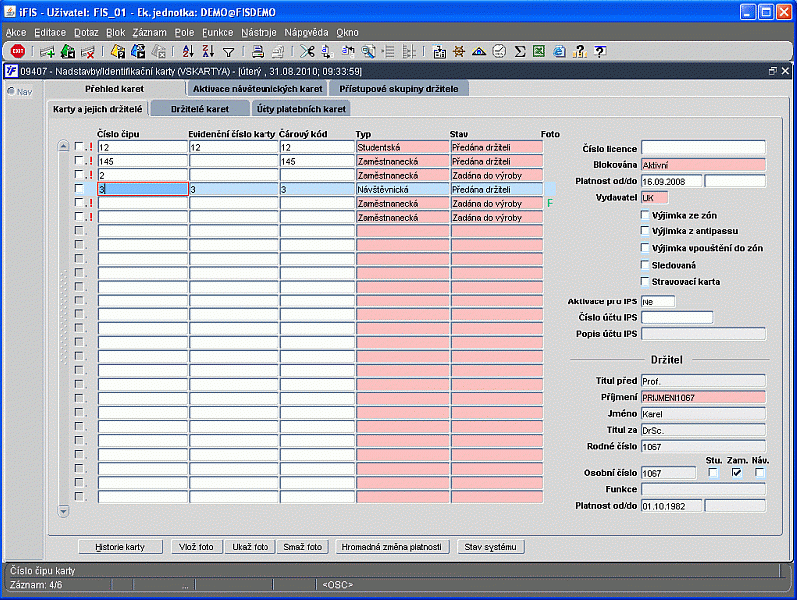Sort descending with the Z-A icon
Image resolution: width=797 pixels, height=600 pixels.
click(x=208, y=51)
